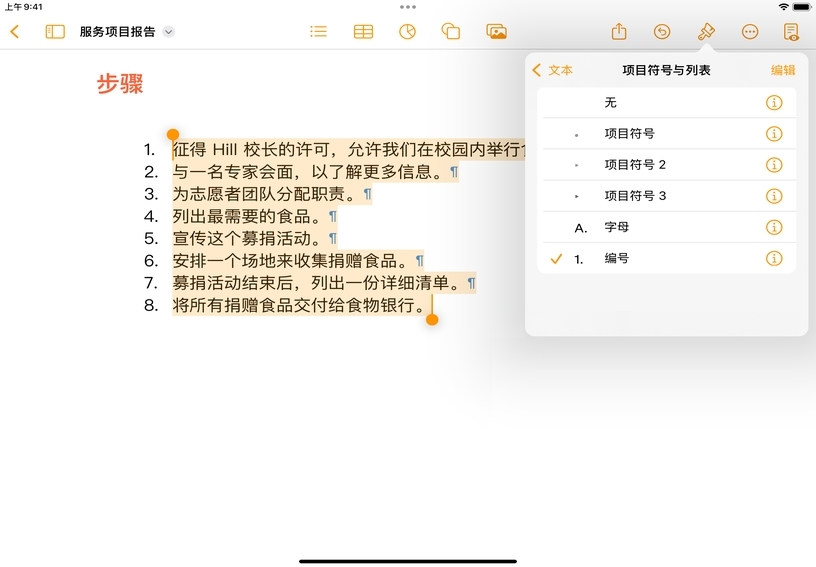Tap the back chevron to exit document
The image size is (816, 567).
[x=14, y=31]
